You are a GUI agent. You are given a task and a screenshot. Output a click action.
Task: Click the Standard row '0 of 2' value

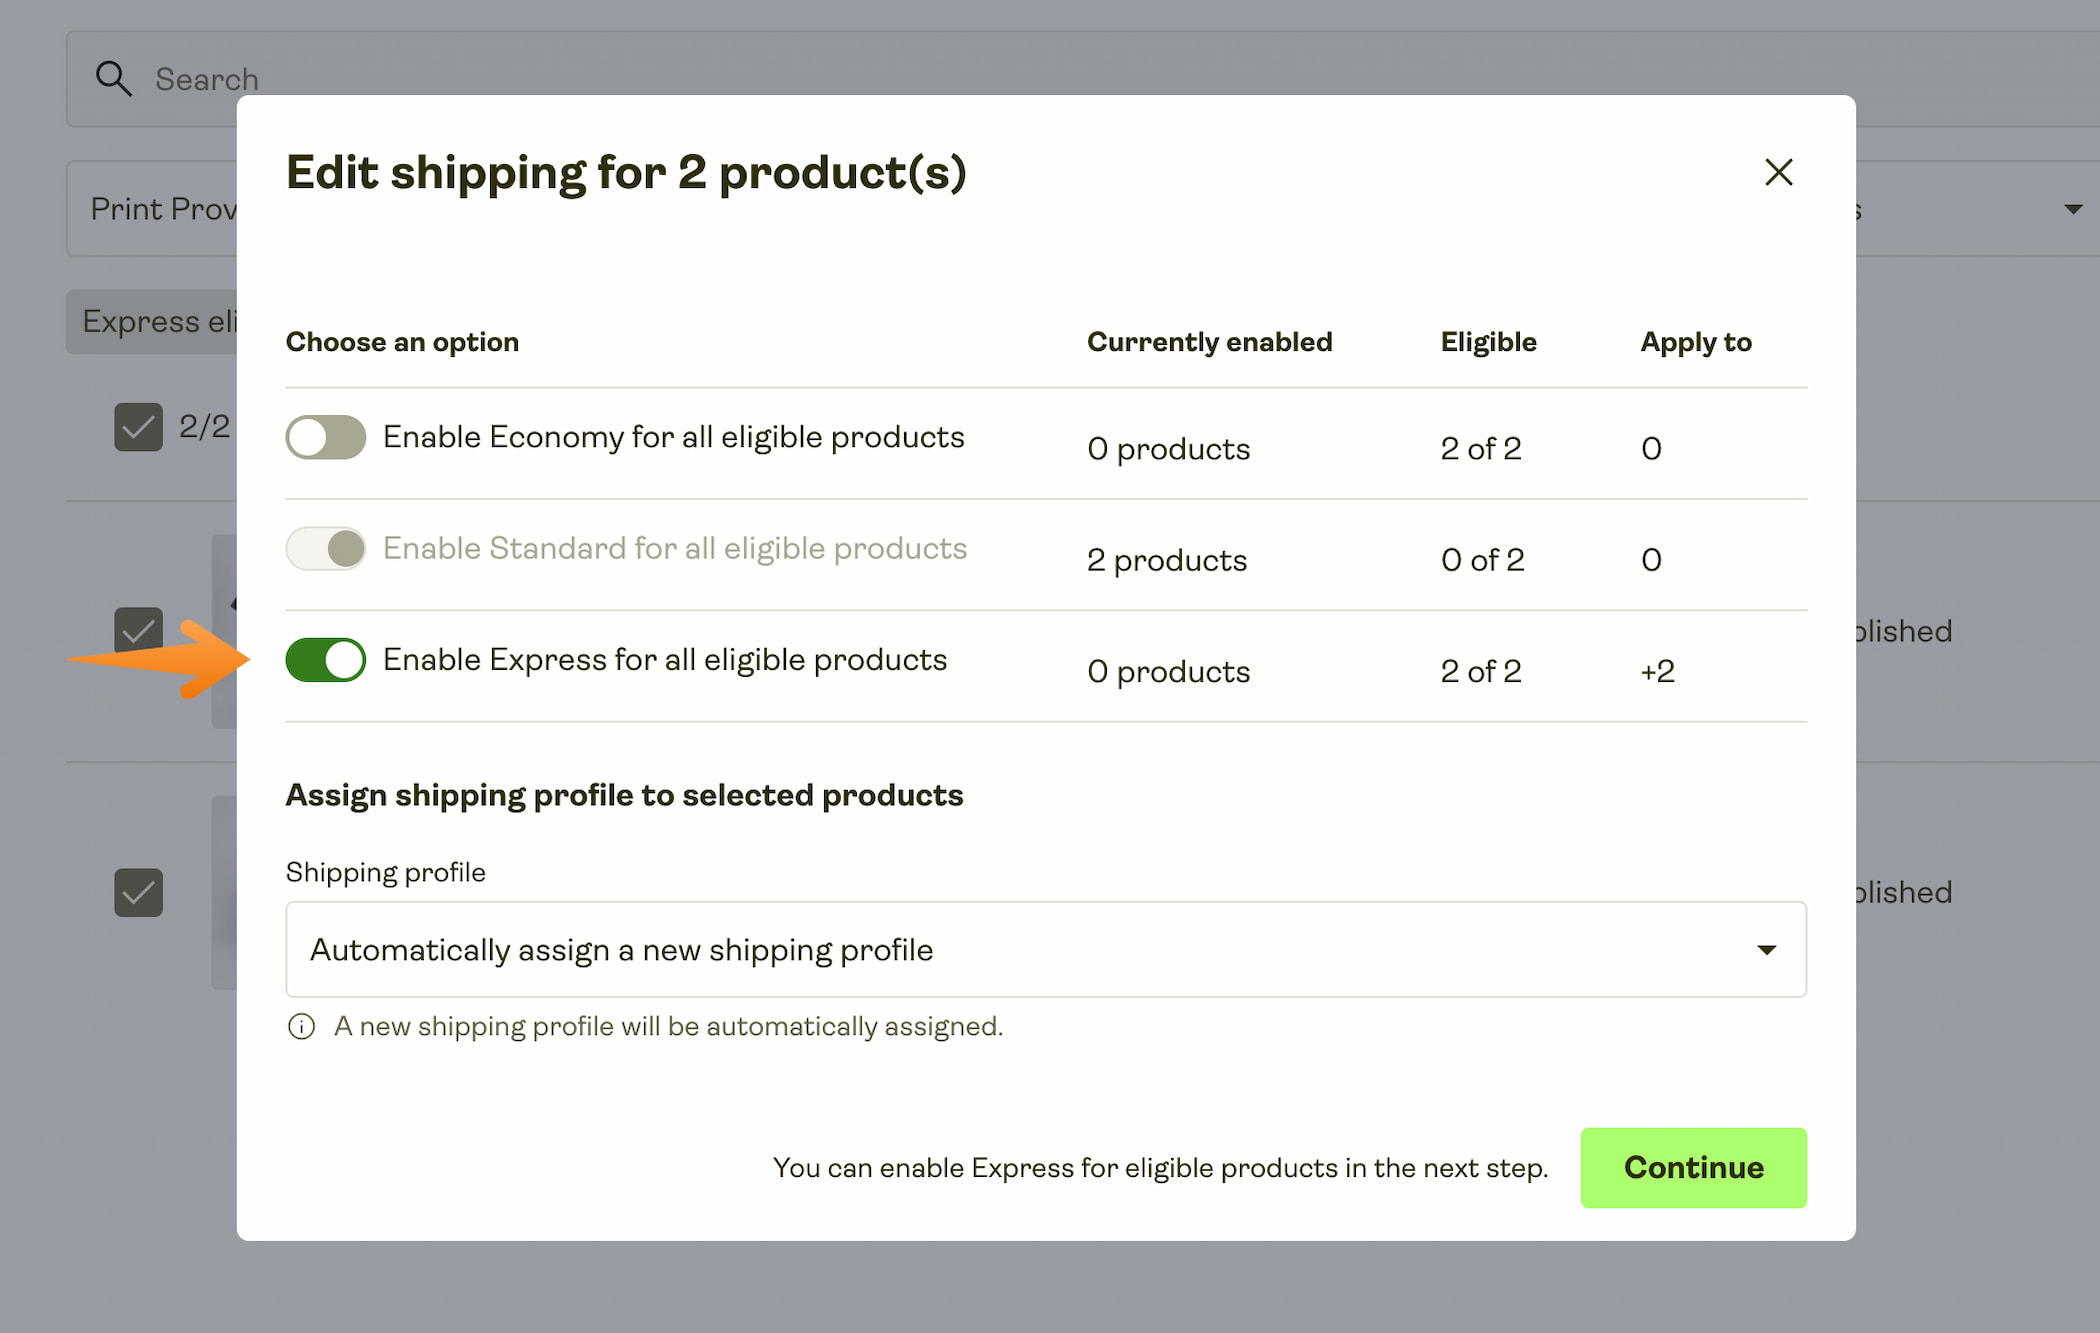tap(1482, 560)
